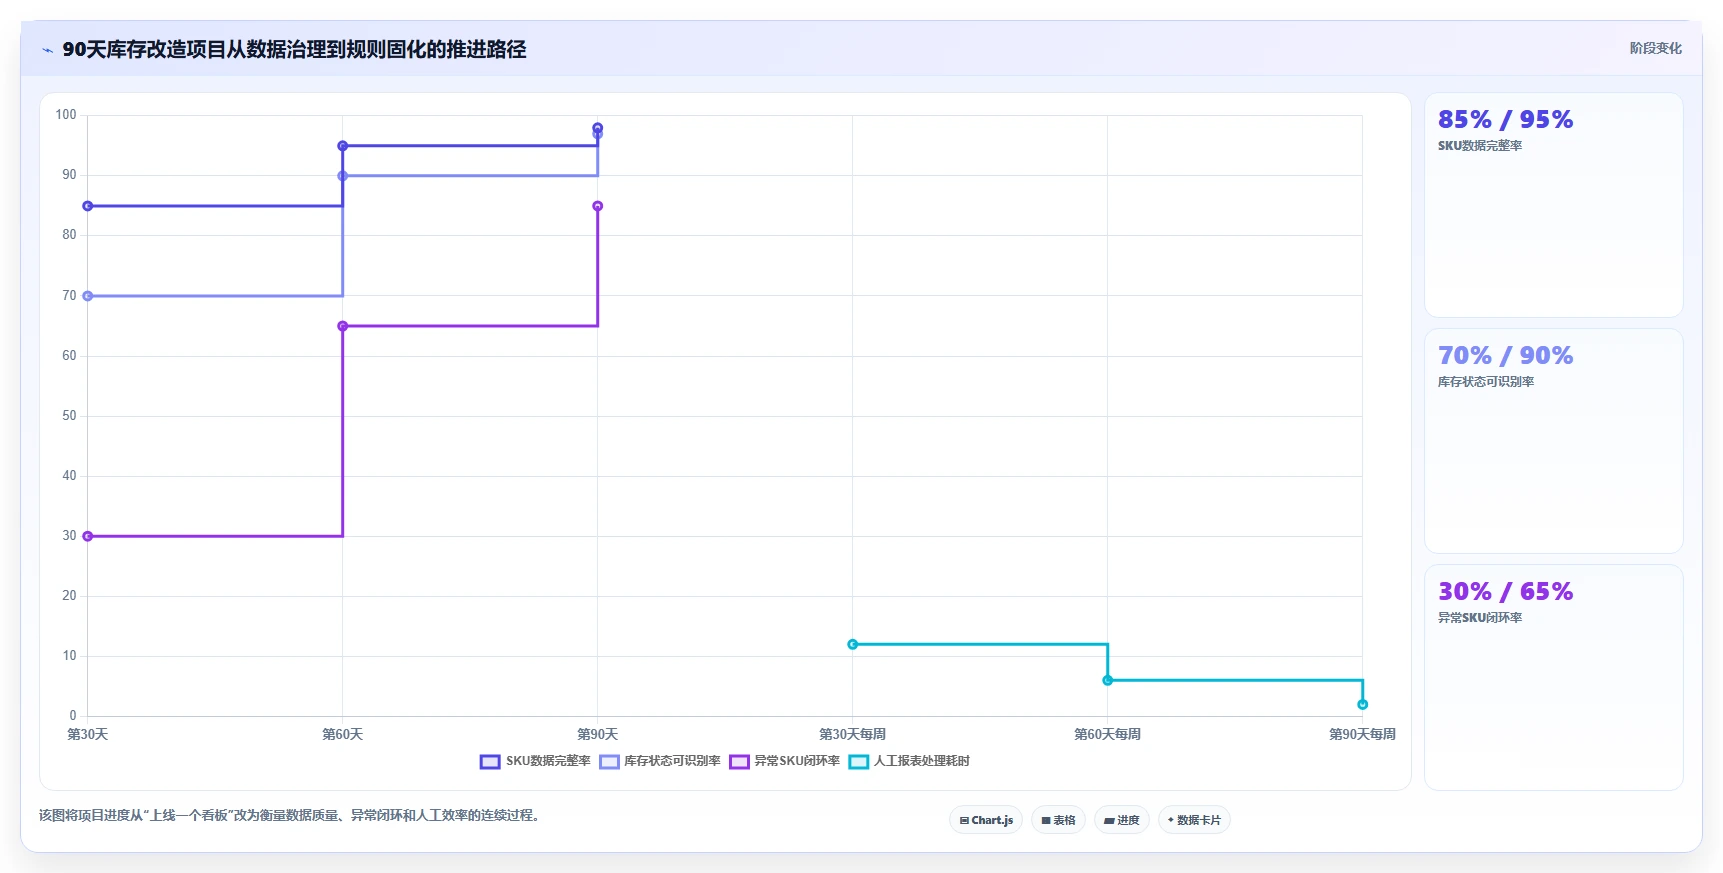The height and width of the screenshot is (873, 1723).
Task: Click the 第60天 x-axis label
Action: click(x=343, y=734)
